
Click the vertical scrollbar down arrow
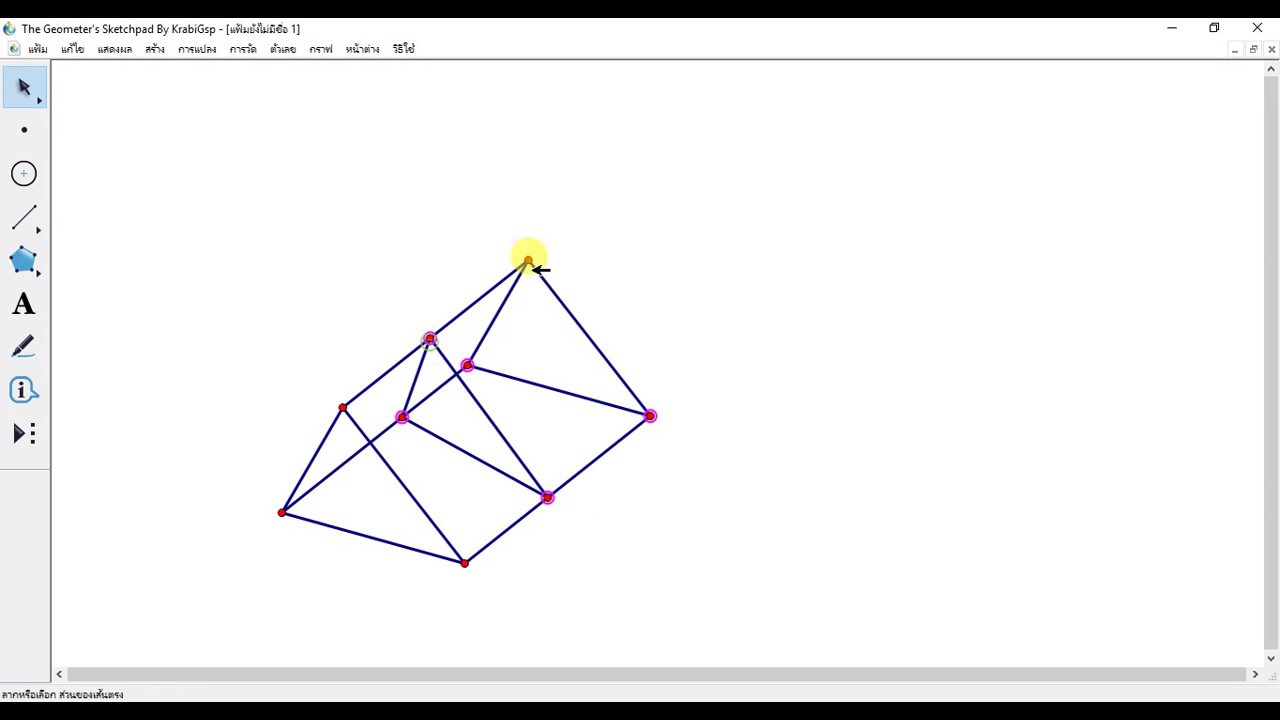[x=1271, y=658]
